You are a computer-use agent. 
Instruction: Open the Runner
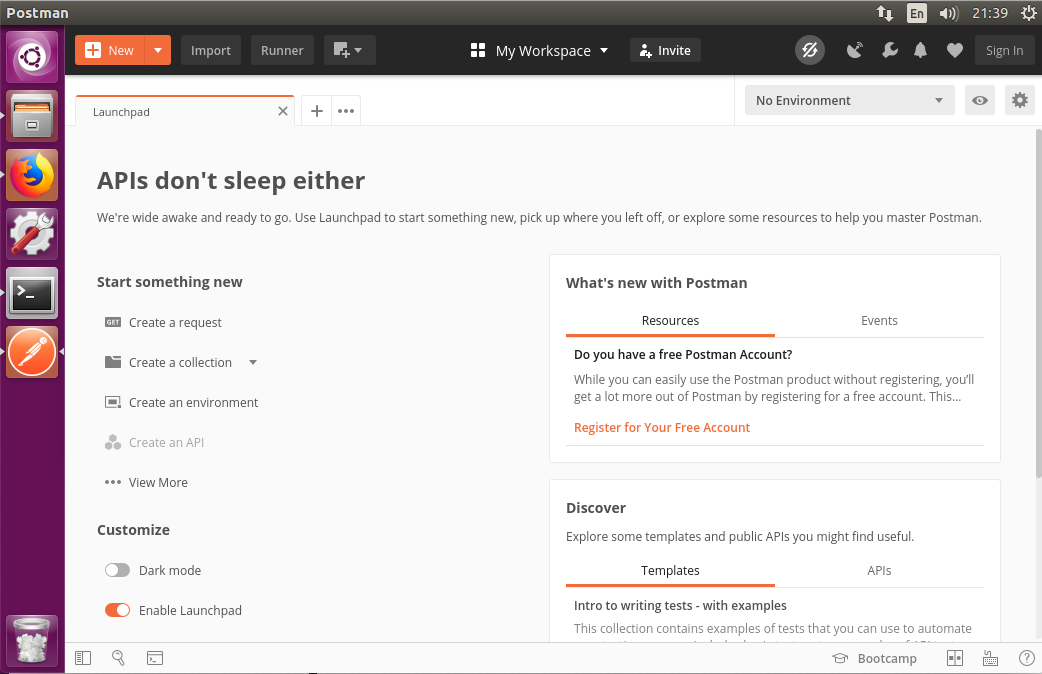pos(282,51)
